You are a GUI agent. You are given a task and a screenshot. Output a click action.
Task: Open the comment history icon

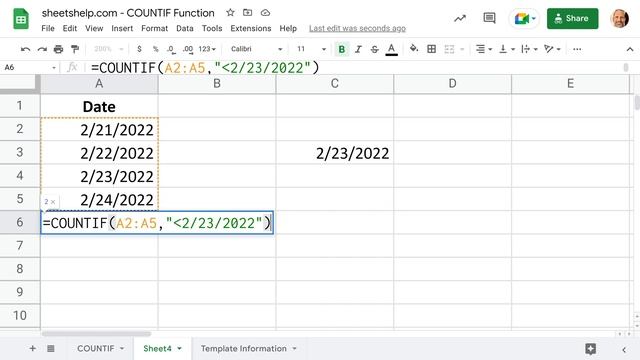489,18
